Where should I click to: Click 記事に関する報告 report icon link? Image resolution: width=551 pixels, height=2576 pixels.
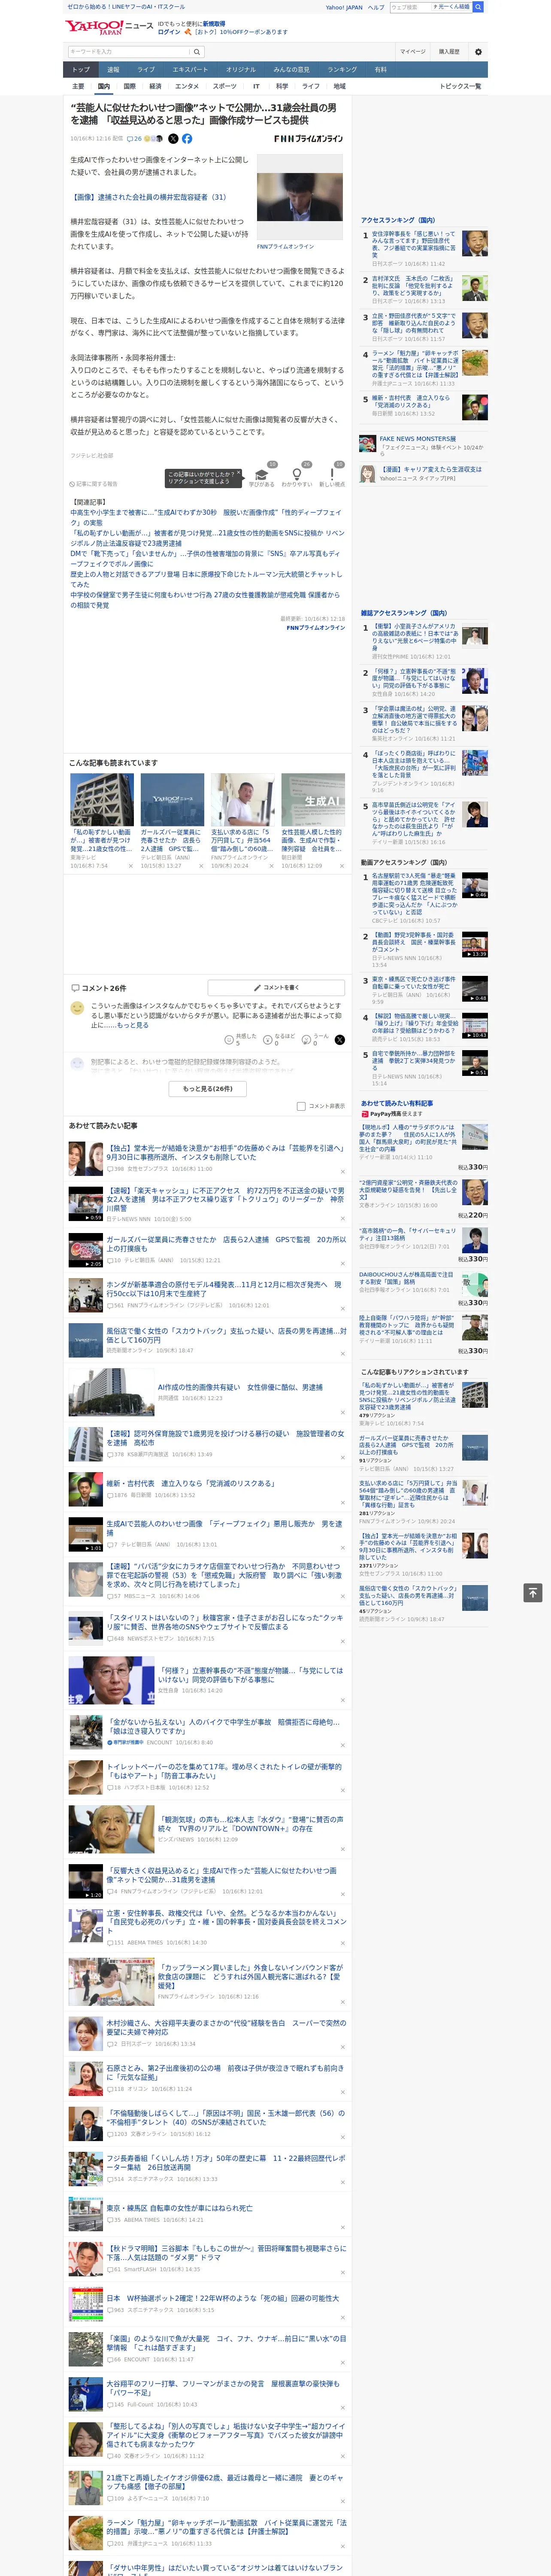[93, 484]
